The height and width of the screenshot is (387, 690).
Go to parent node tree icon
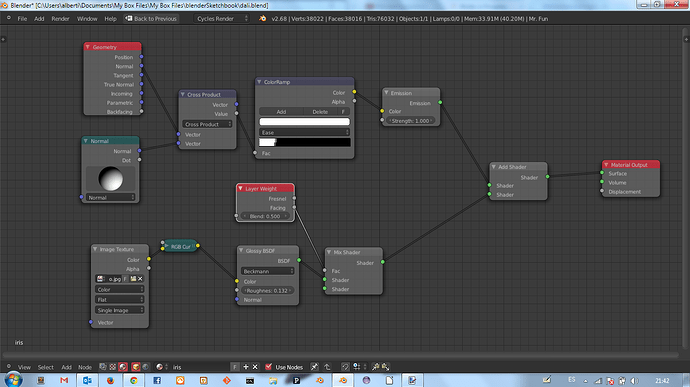327,367
